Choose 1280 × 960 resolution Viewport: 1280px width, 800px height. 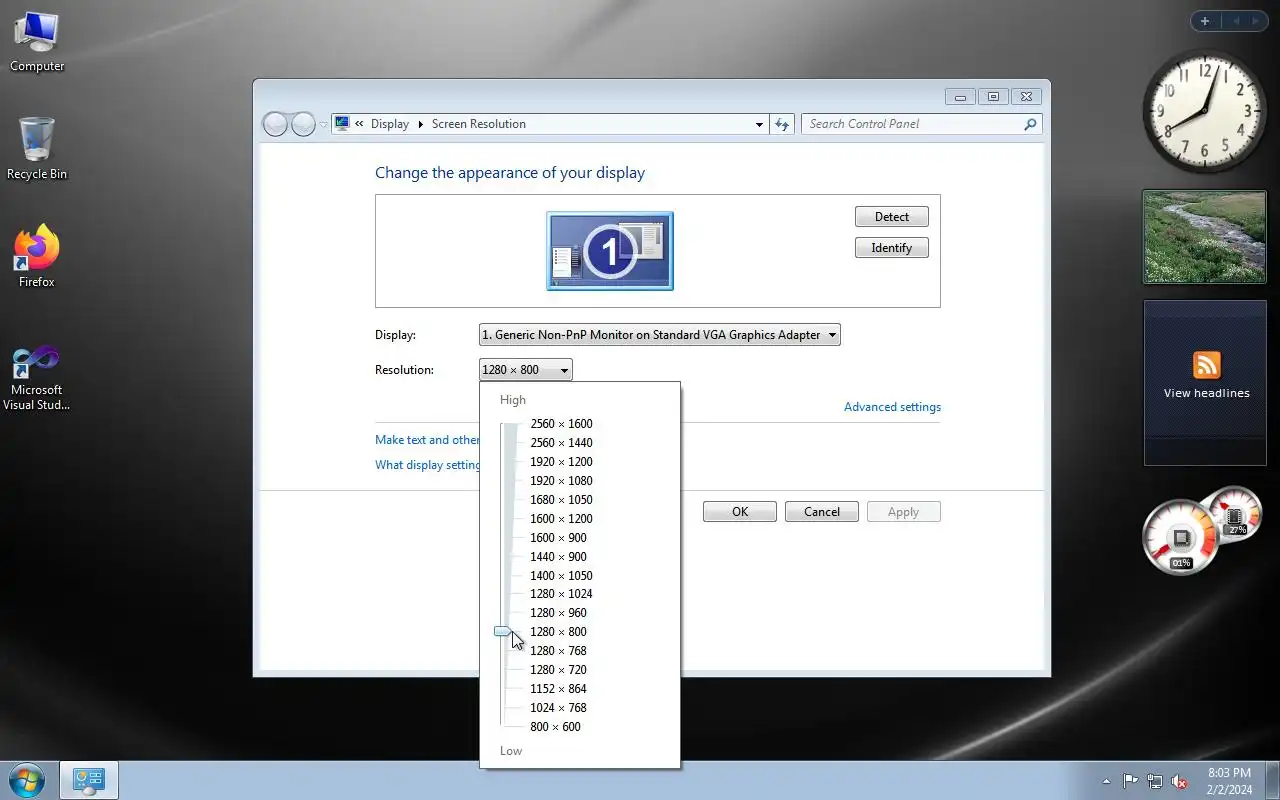[x=558, y=613]
